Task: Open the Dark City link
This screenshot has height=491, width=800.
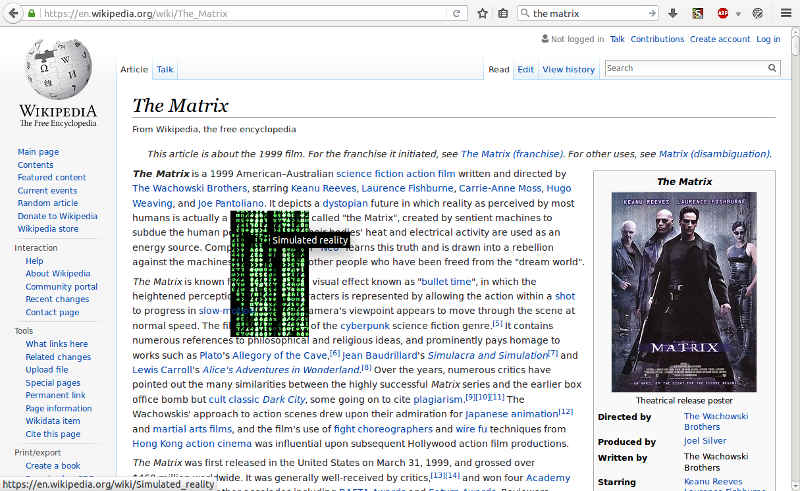Action: 284,400
